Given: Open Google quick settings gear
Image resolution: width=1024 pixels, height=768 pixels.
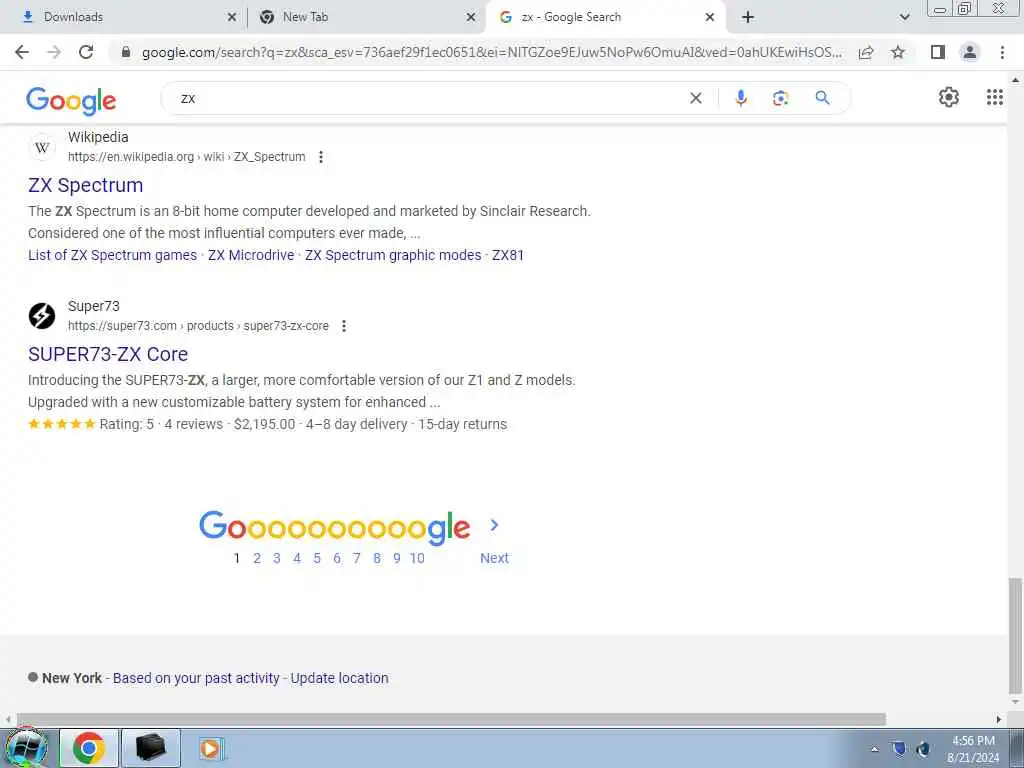Looking at the screenshot, I should 949,97.
